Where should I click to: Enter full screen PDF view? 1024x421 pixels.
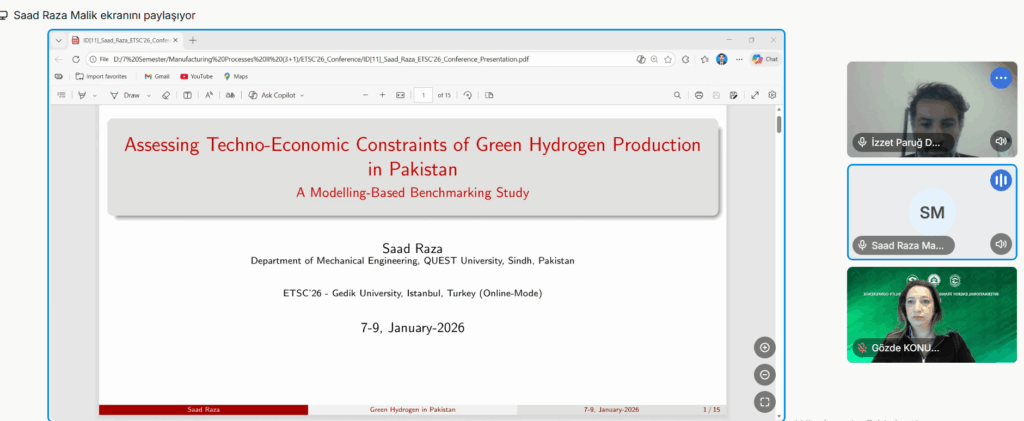[755, 95]
